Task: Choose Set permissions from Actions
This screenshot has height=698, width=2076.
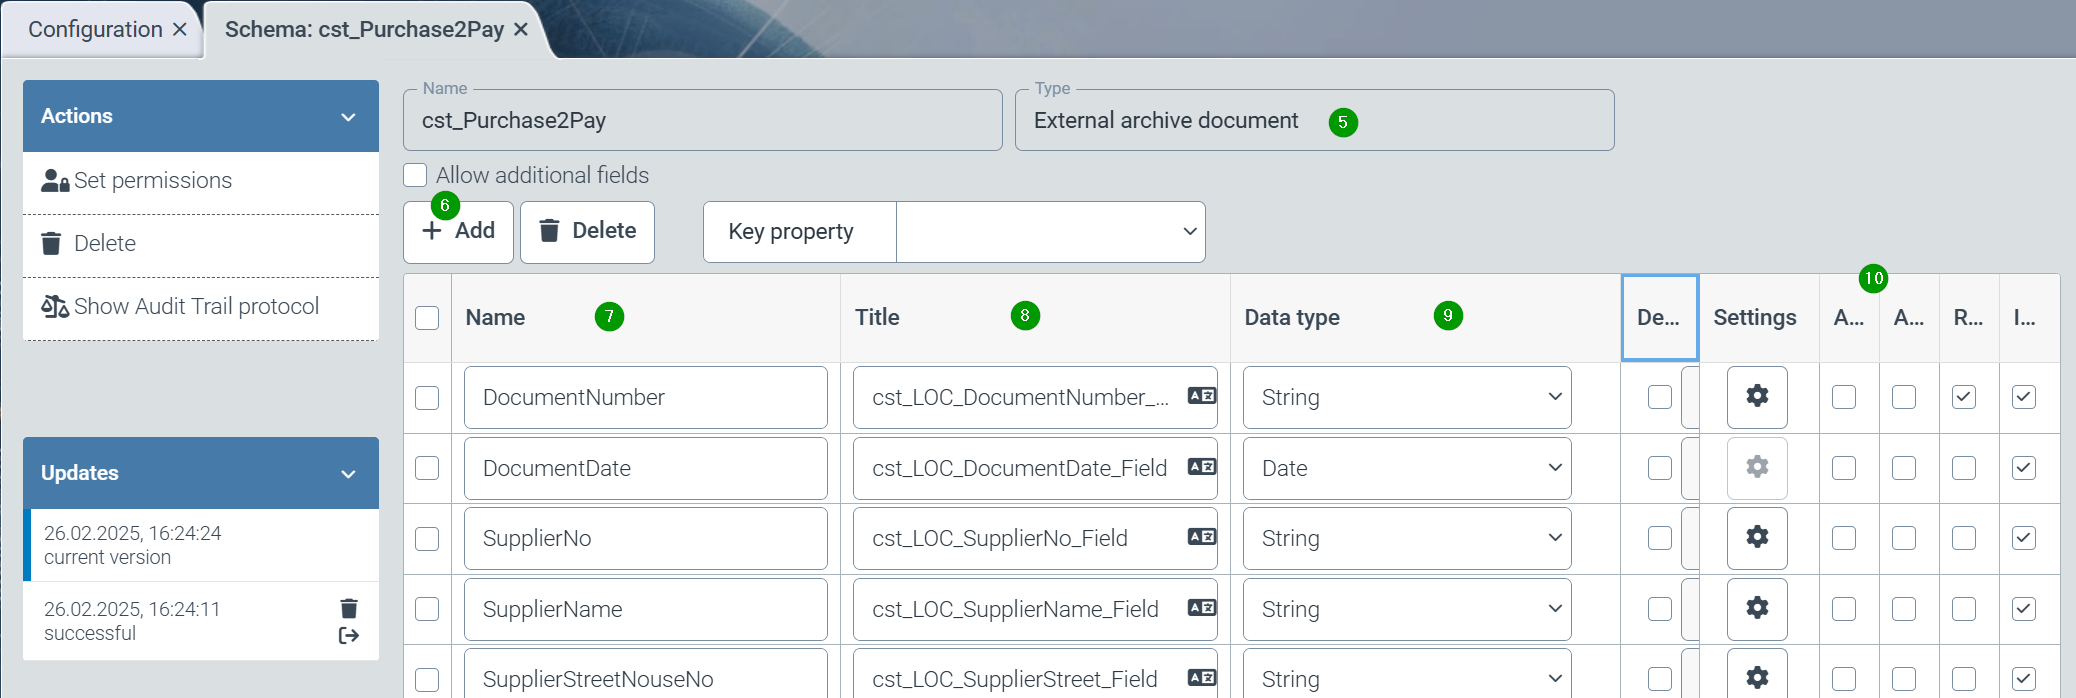Action: point(152,181)
